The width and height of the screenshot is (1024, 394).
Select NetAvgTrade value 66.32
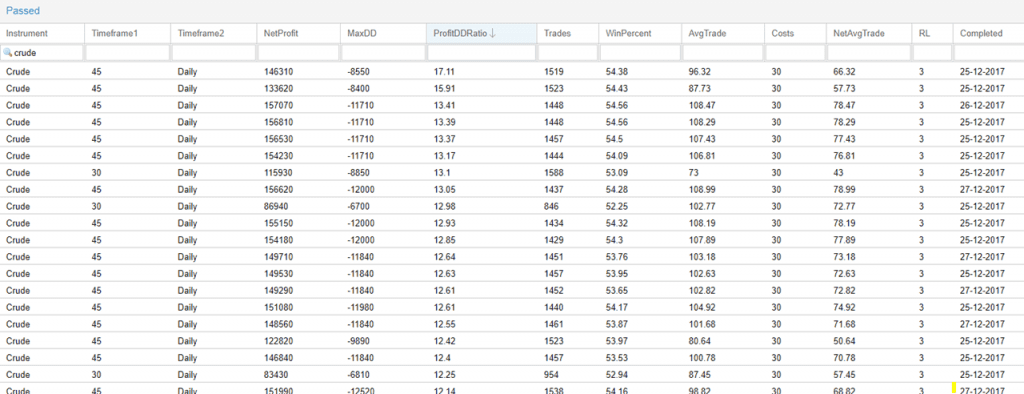point(844,72)
